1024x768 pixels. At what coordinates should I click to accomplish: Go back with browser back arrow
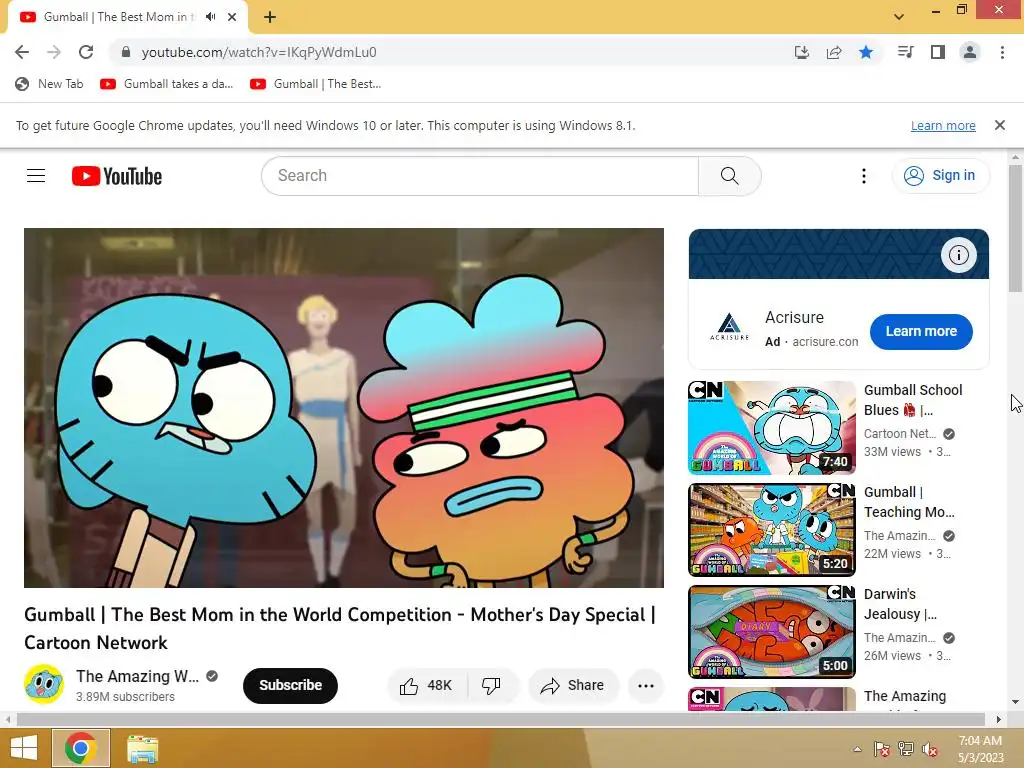click(22, 52)
